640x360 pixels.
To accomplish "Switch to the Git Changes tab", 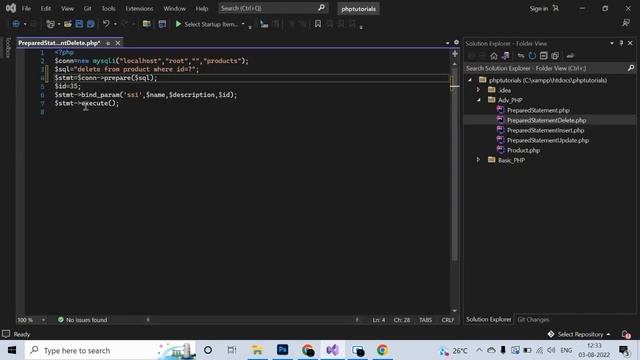I will click(x=533, y=320).
